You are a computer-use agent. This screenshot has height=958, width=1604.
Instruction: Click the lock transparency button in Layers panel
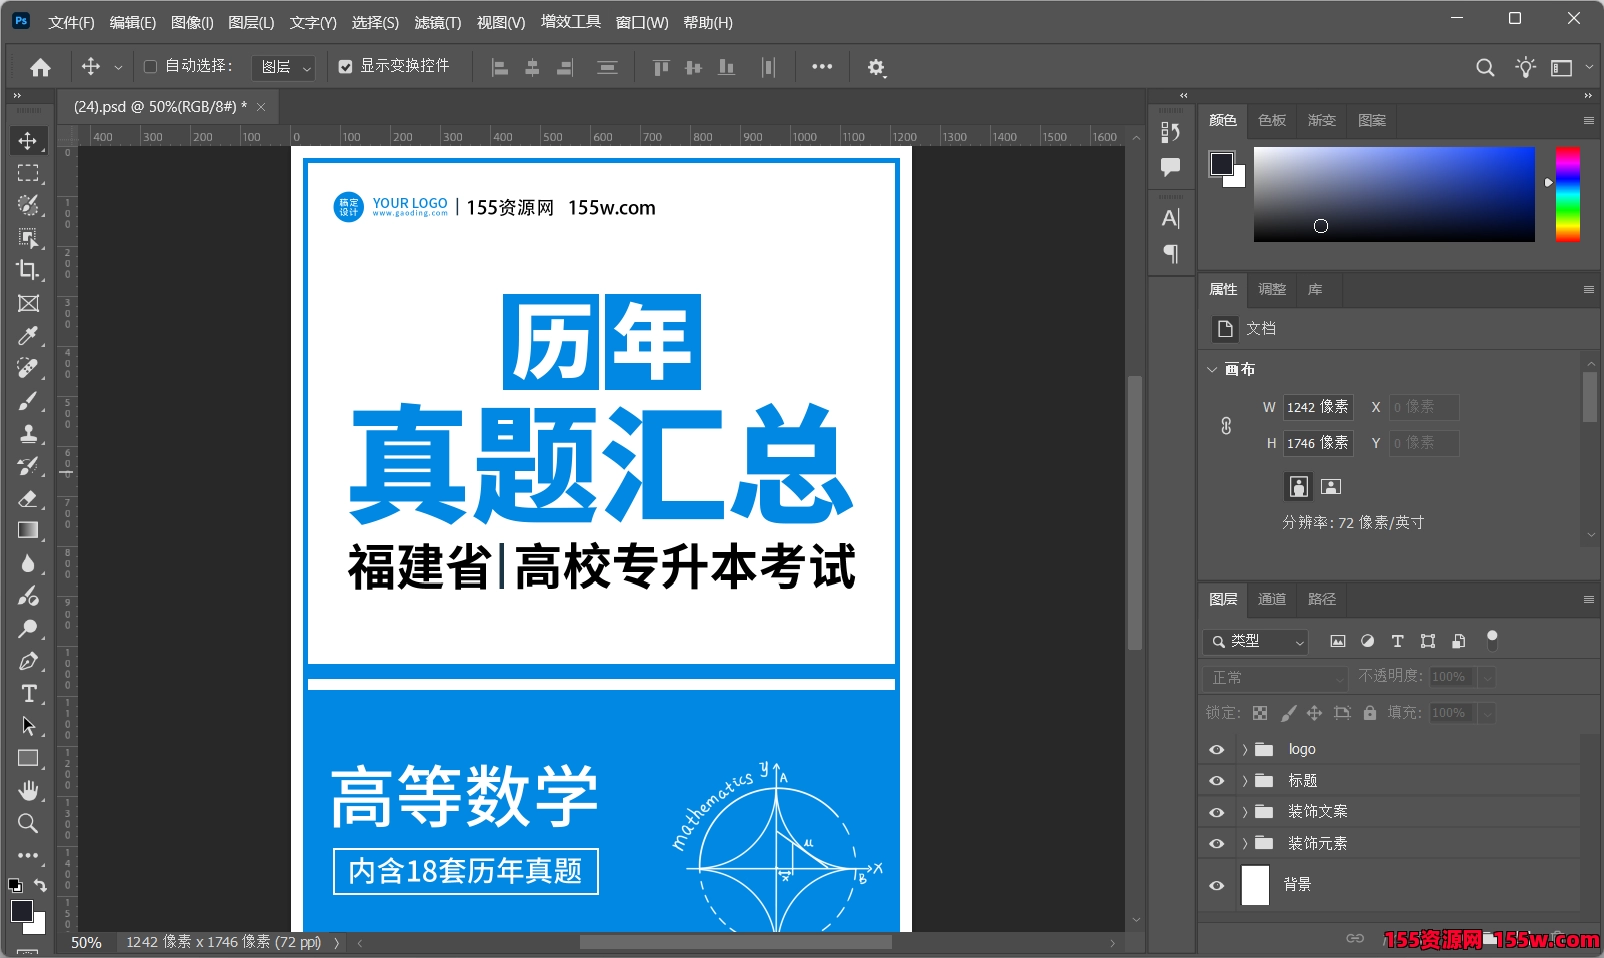tap(1260, 713)
